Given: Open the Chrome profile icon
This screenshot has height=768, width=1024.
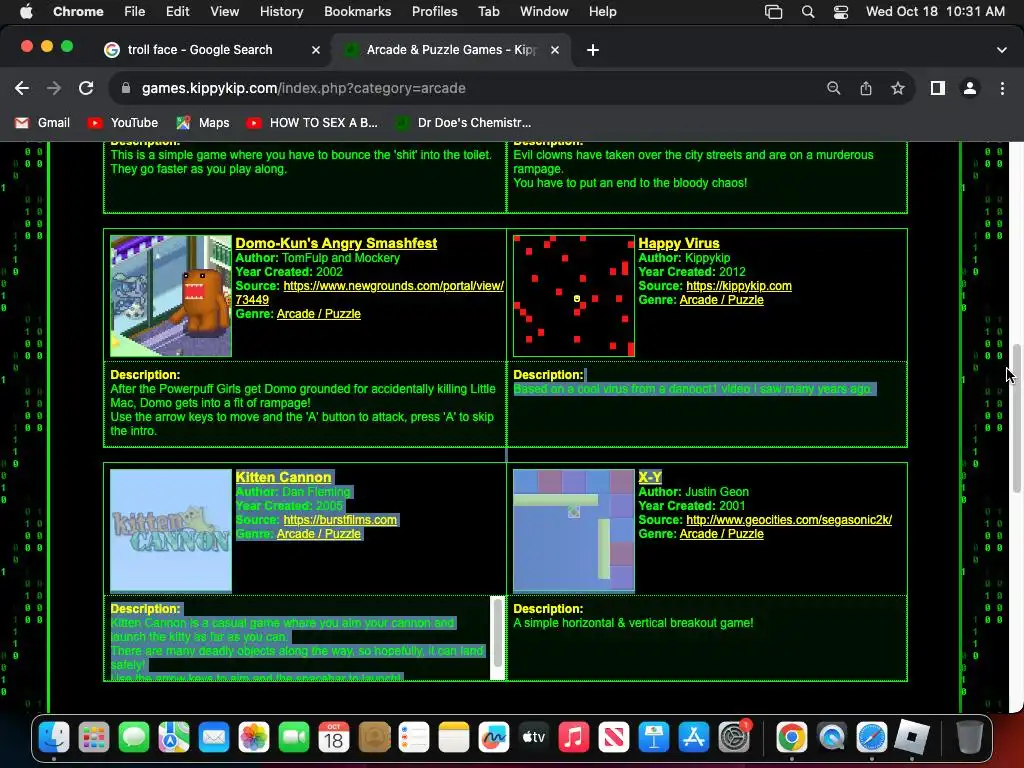Looking at the screenshot, I should click(x=970, y=88).
